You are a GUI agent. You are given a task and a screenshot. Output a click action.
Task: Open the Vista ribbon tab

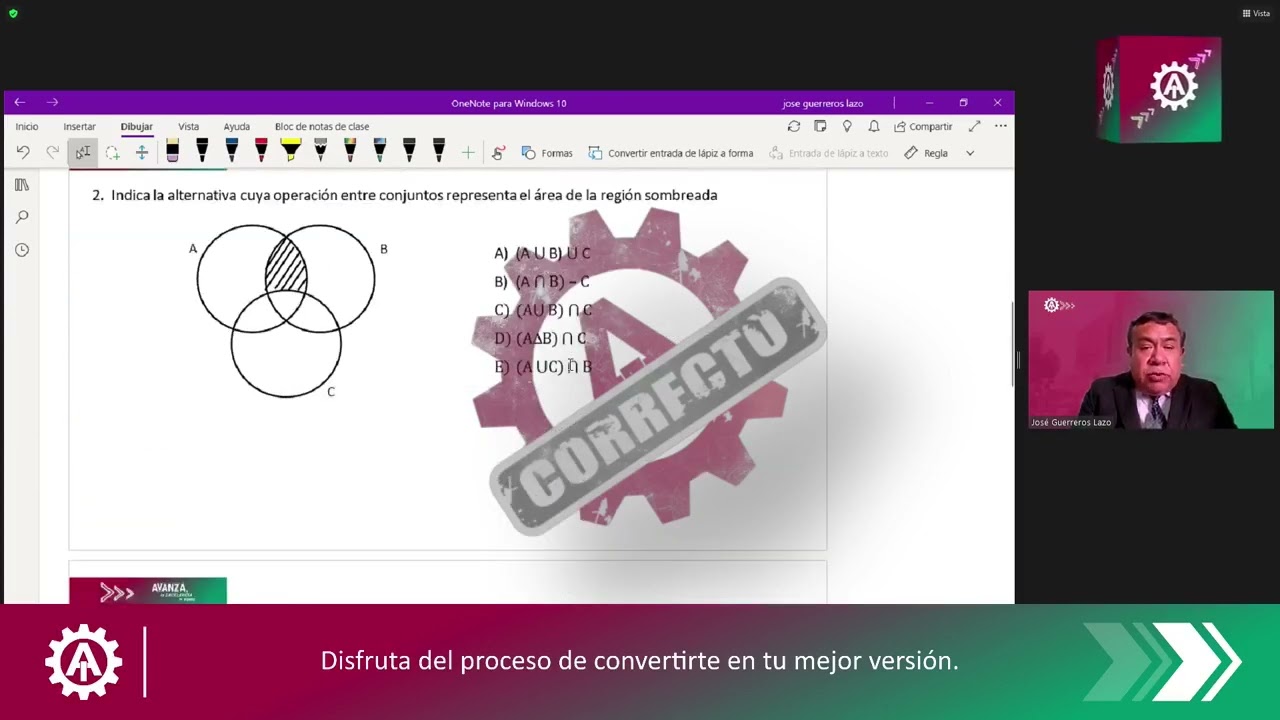tap(189, 127)
